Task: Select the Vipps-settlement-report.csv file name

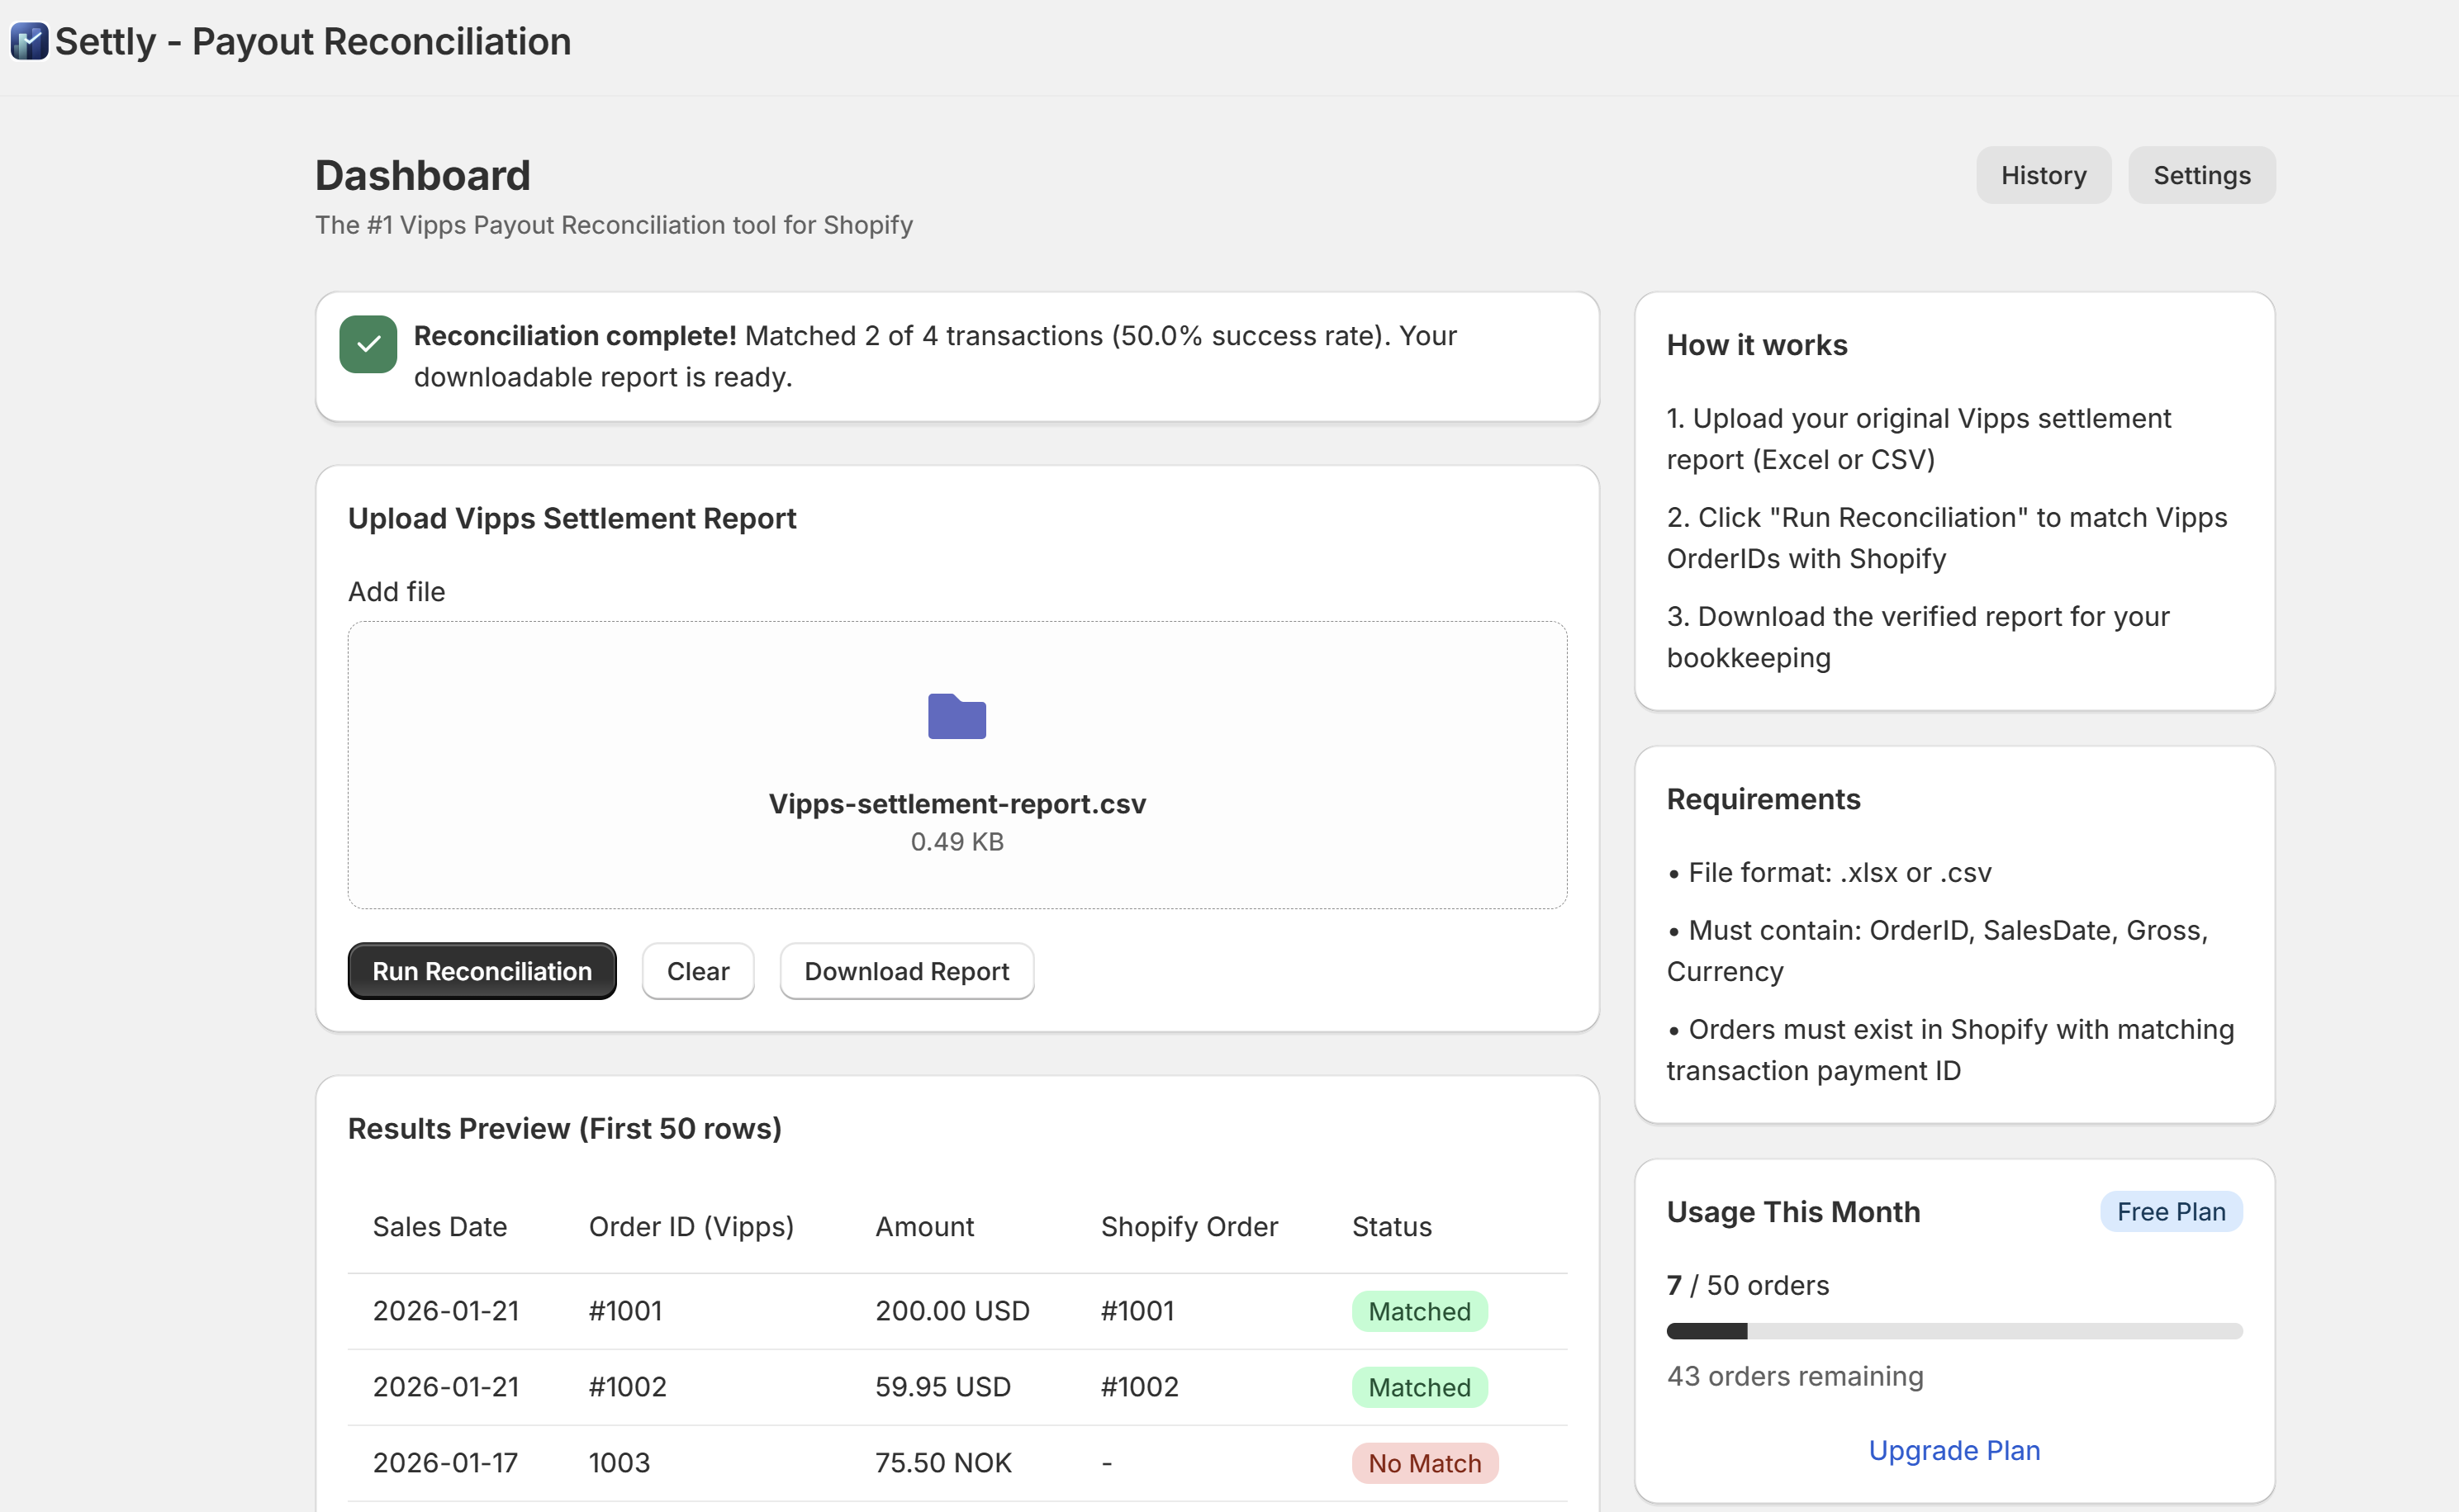Action: point(956,804)
